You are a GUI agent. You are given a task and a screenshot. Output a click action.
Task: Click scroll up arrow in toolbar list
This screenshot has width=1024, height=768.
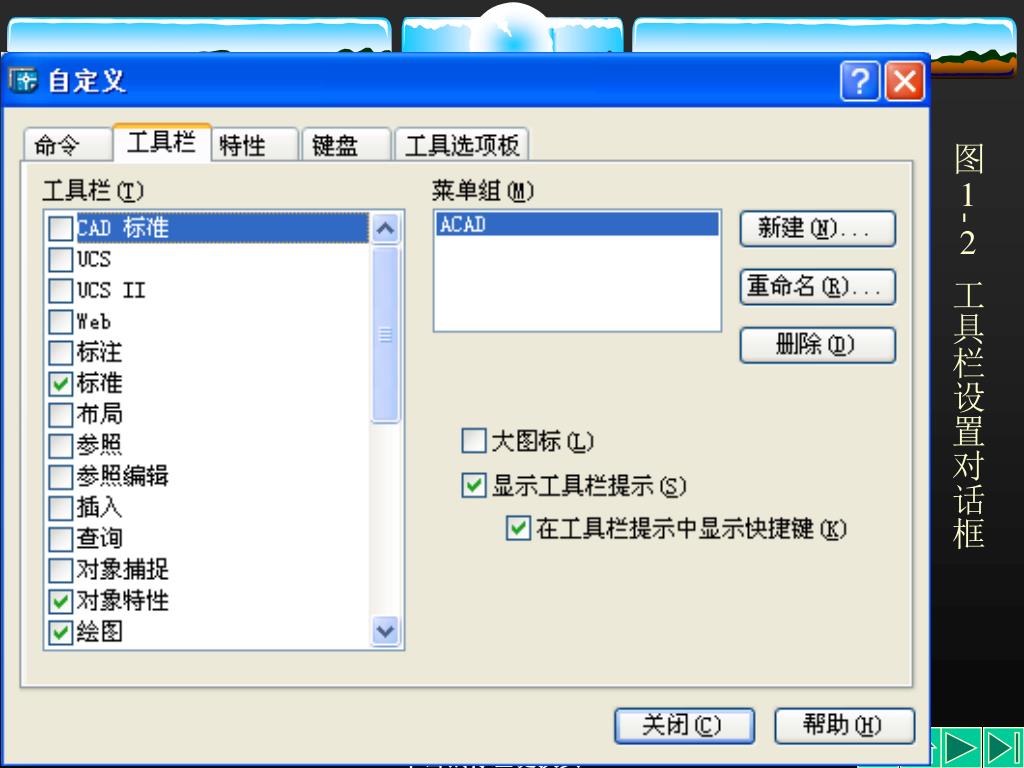pos(385,229)
